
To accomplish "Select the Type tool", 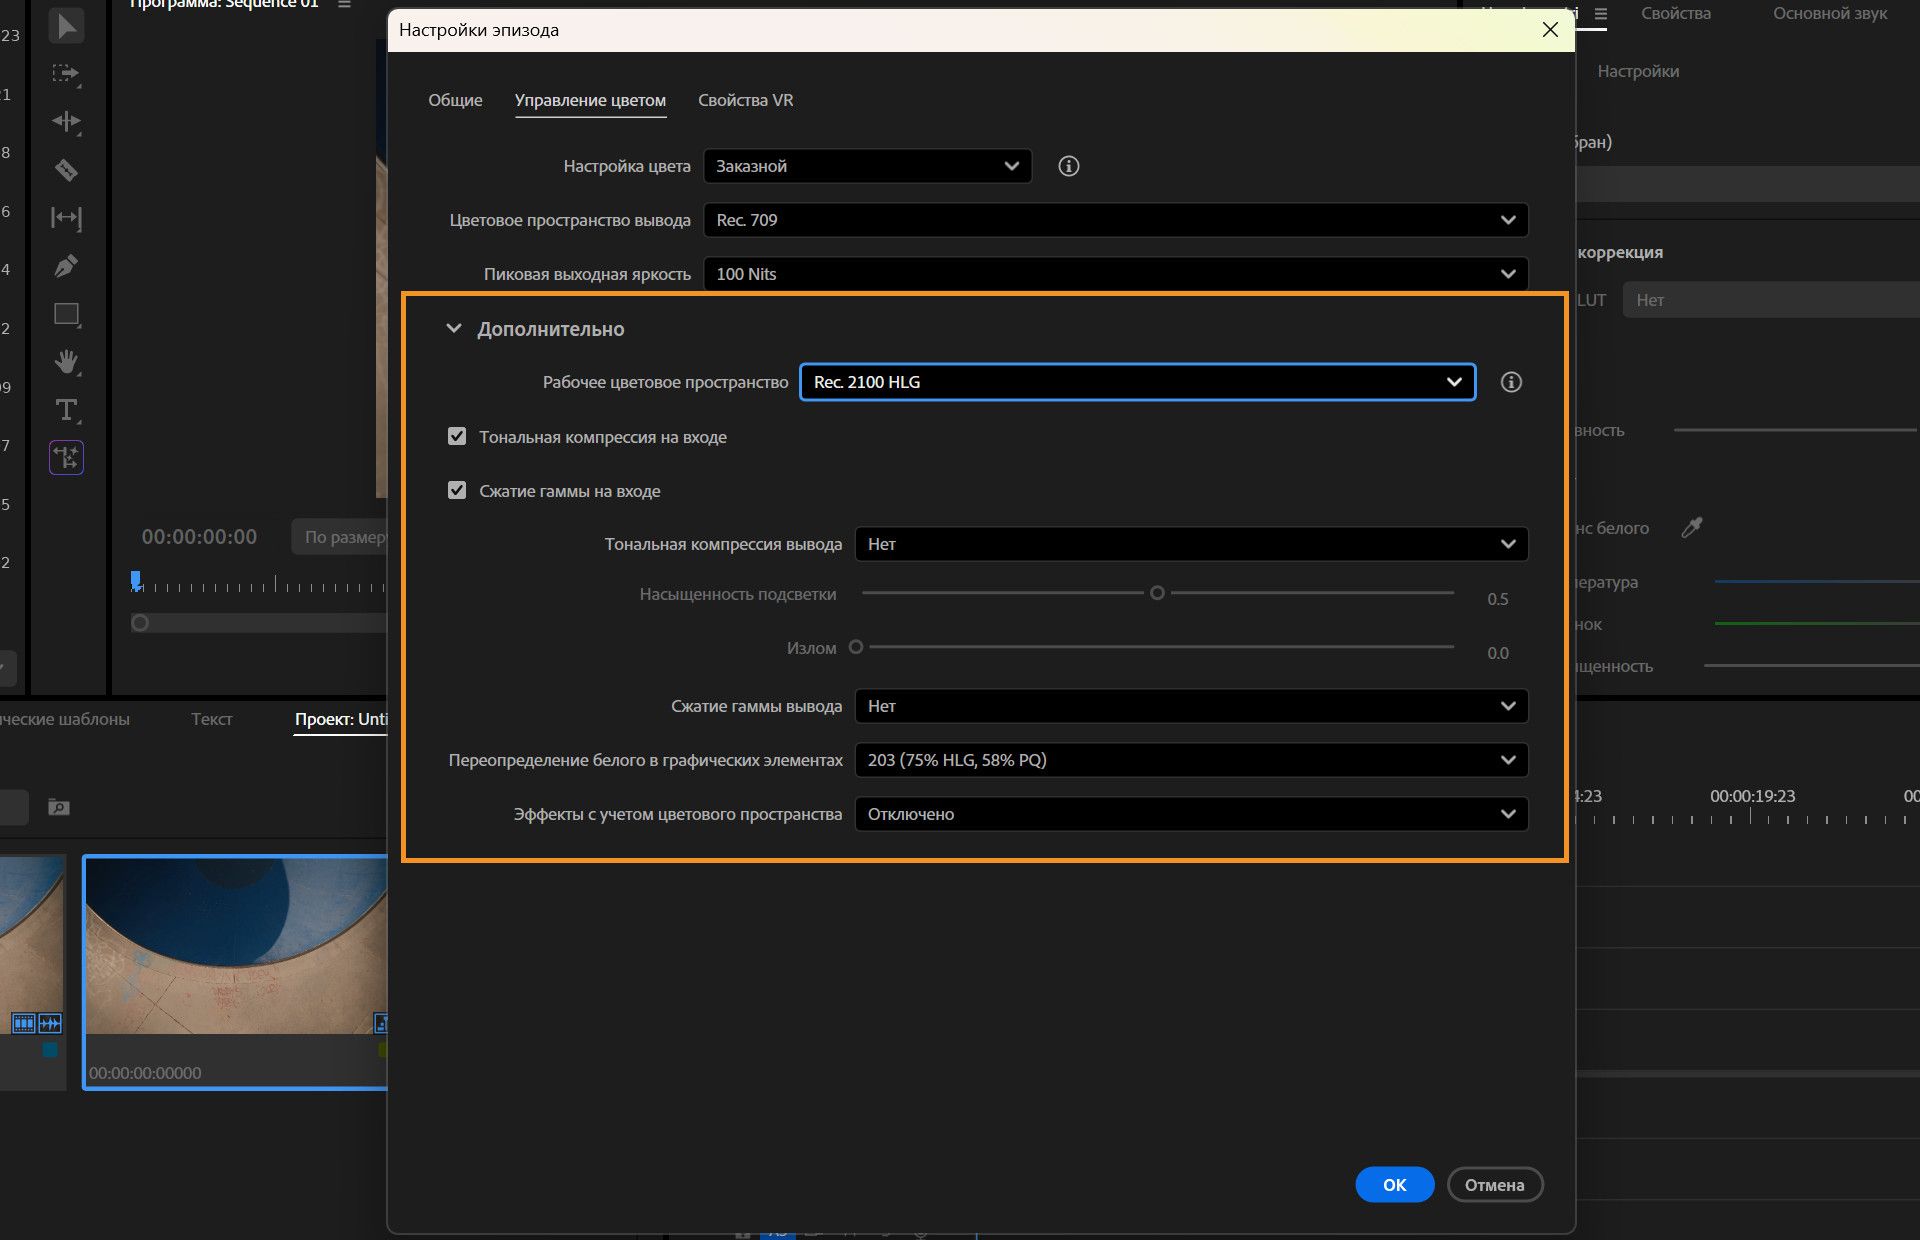I will click(x=66, y=410).
